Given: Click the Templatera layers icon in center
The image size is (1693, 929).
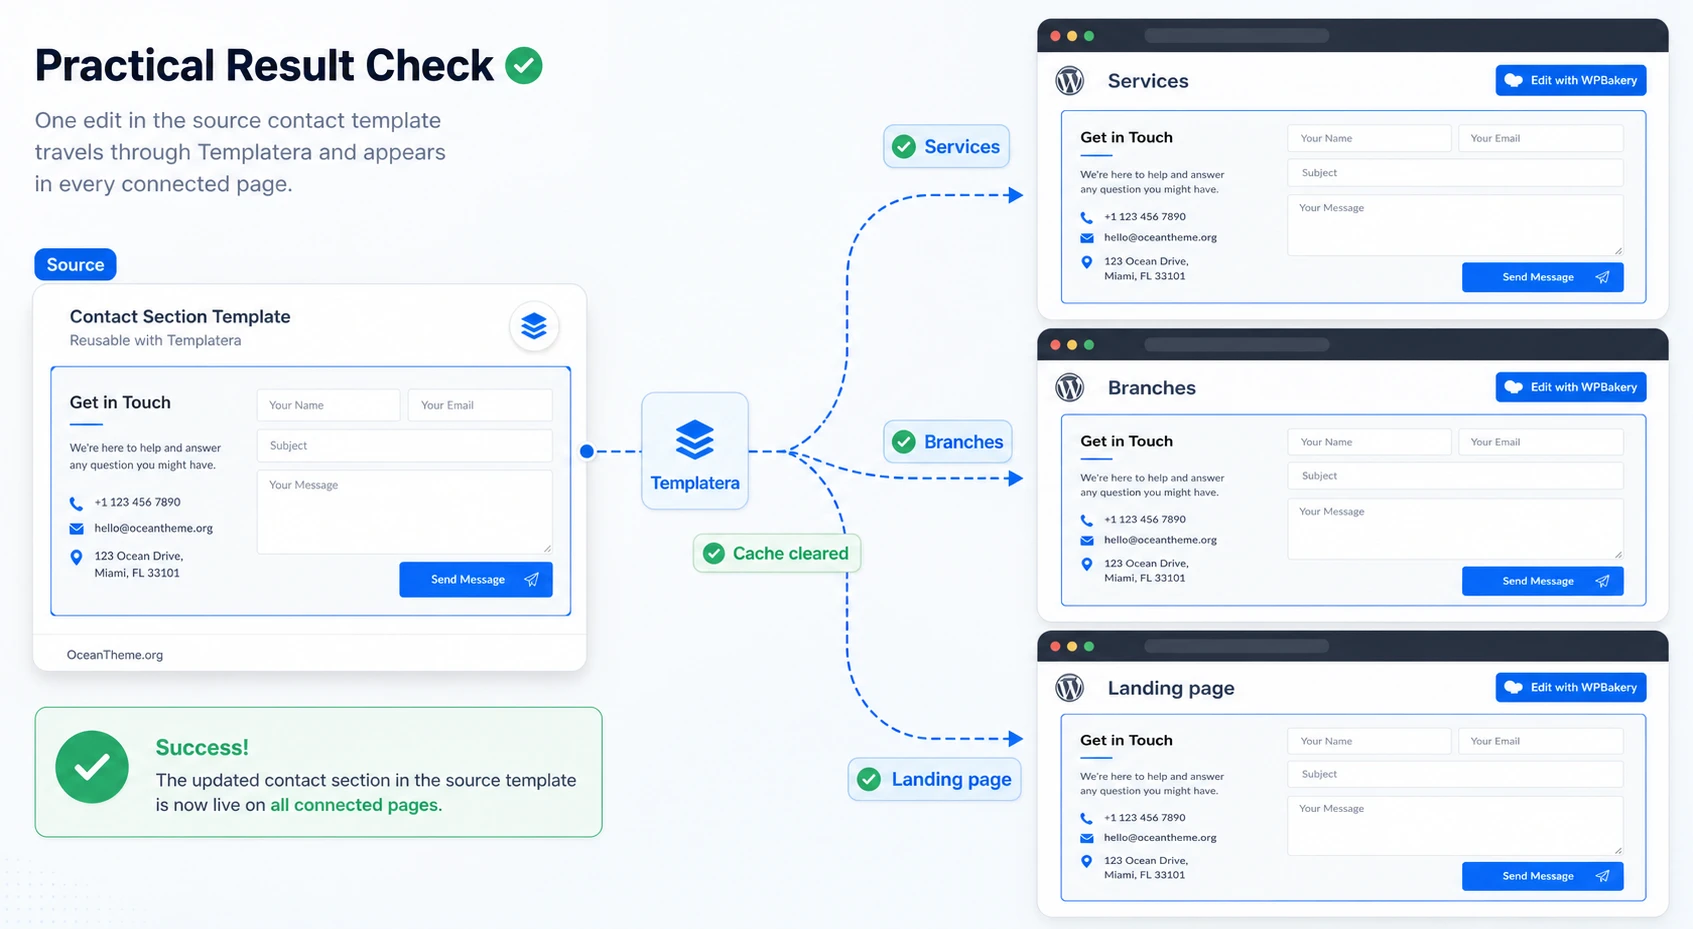Looking at the screenshot, I should [x=695, y=440].
